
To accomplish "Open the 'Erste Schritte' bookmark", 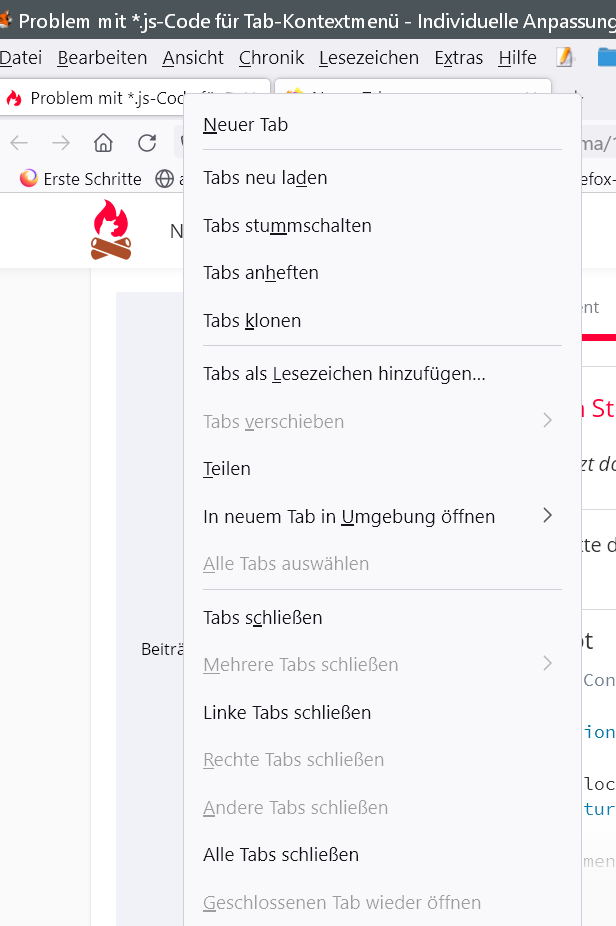I will pyautogui.click(x=92, y=179).
